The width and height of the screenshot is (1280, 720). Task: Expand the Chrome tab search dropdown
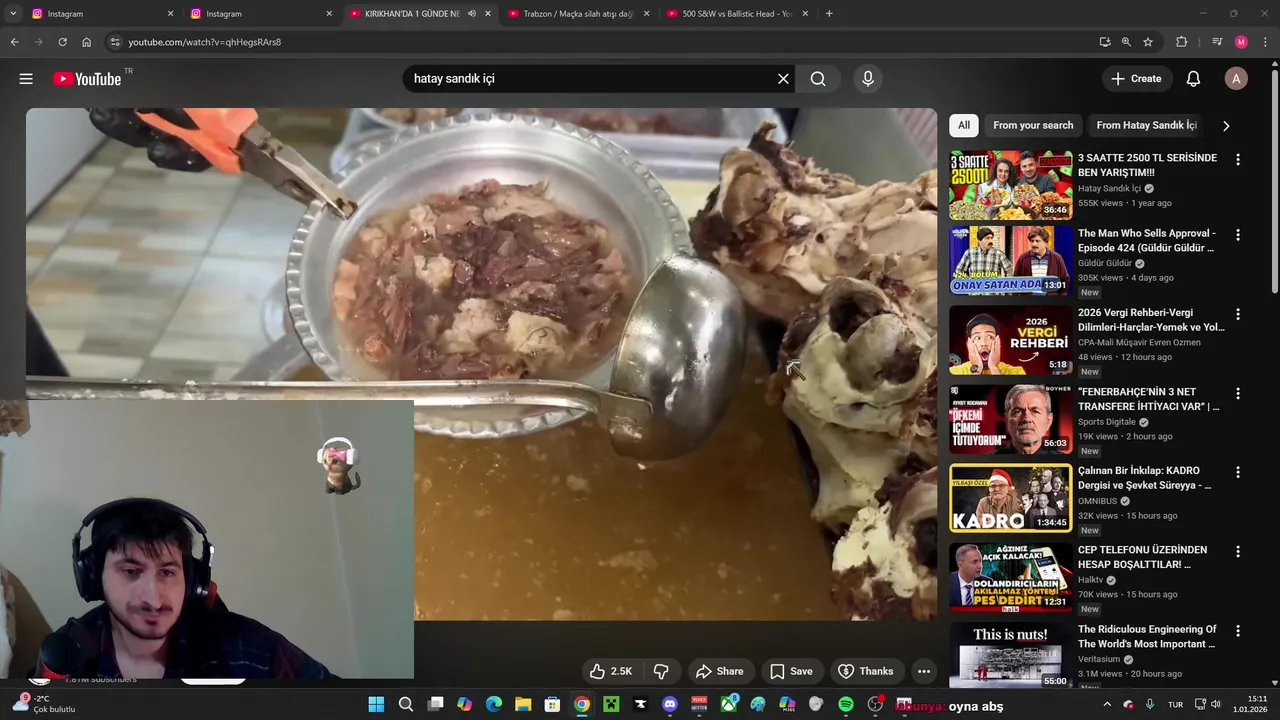click(x=14, y=14)
